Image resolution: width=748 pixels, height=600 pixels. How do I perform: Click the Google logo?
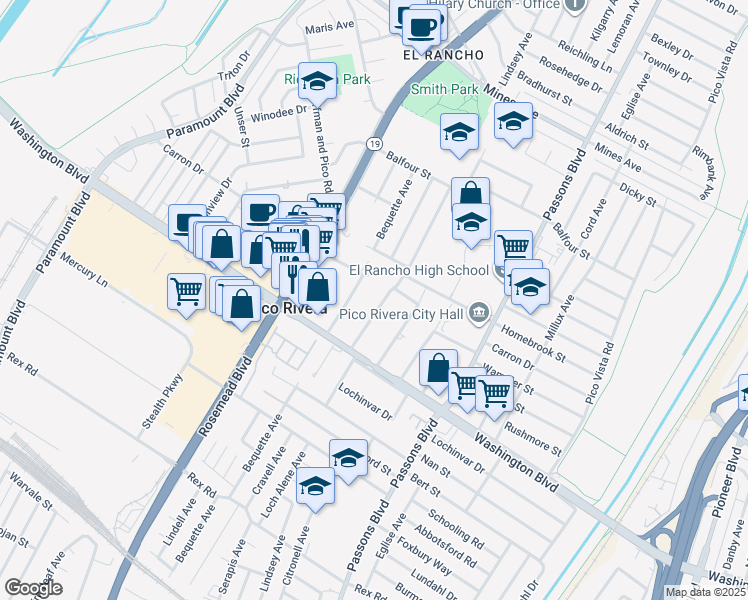click(33, 589)
